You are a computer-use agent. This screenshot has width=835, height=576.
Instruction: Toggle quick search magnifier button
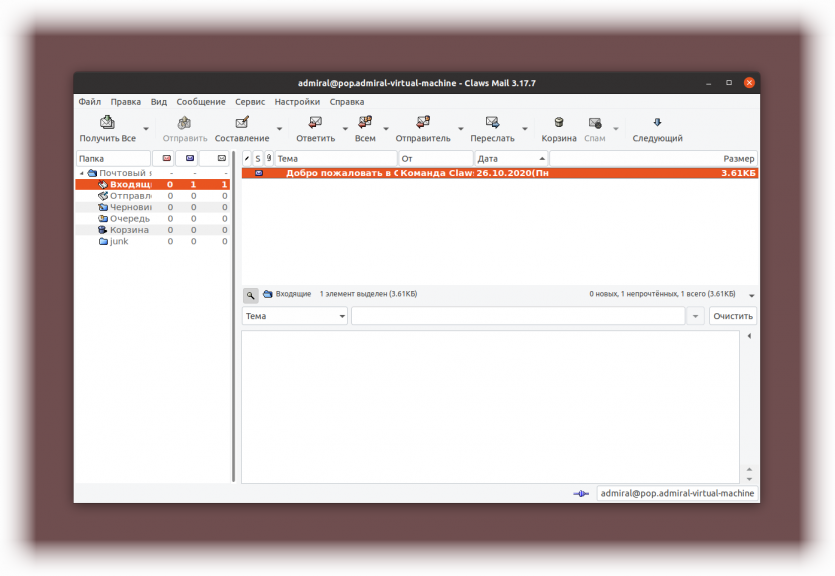[250, 295]
